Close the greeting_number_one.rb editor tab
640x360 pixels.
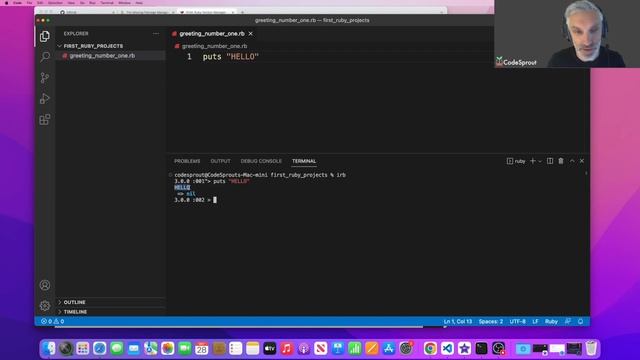251,33
